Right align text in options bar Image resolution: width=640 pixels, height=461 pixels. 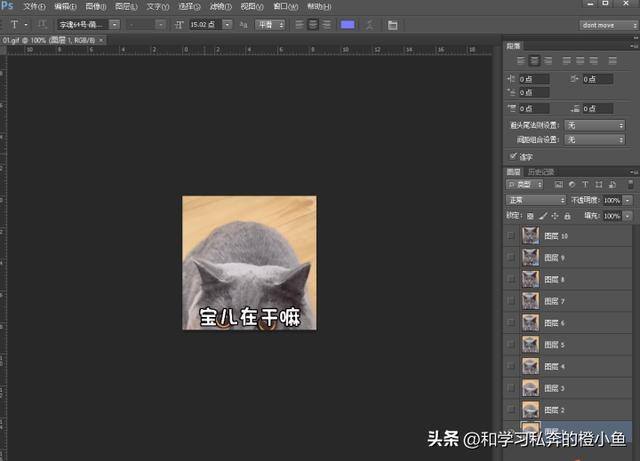pos(327,24)
